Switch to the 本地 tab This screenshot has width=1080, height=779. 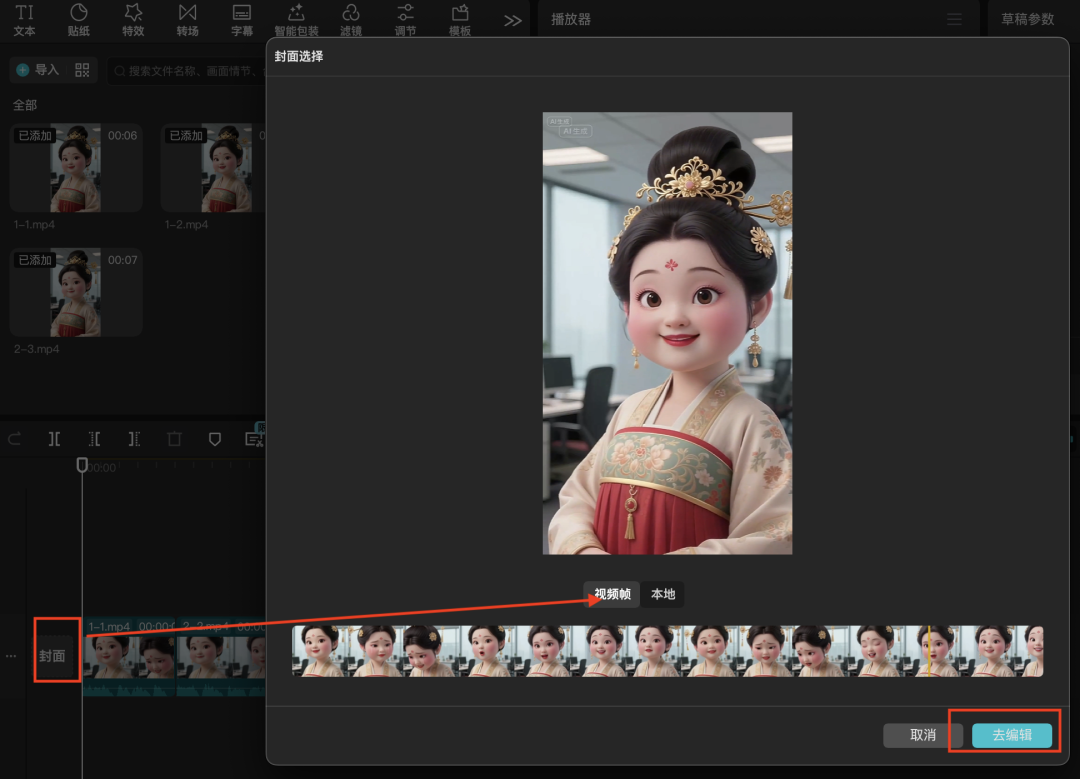pyautogui.click(x=663, y=594)
